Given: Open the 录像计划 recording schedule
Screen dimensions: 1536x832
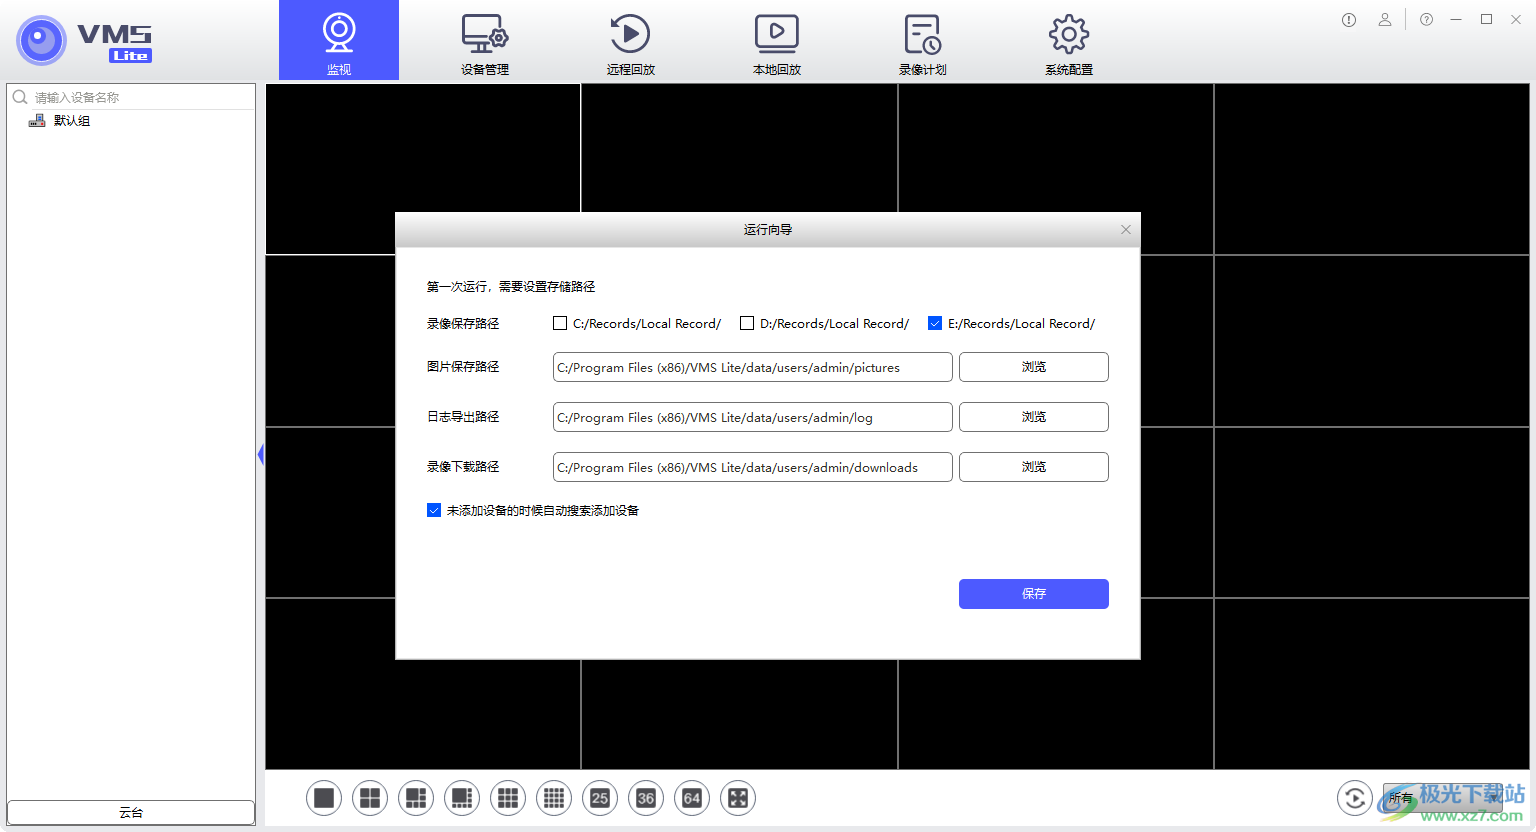Looking at the screenshot, I should 922,40.
